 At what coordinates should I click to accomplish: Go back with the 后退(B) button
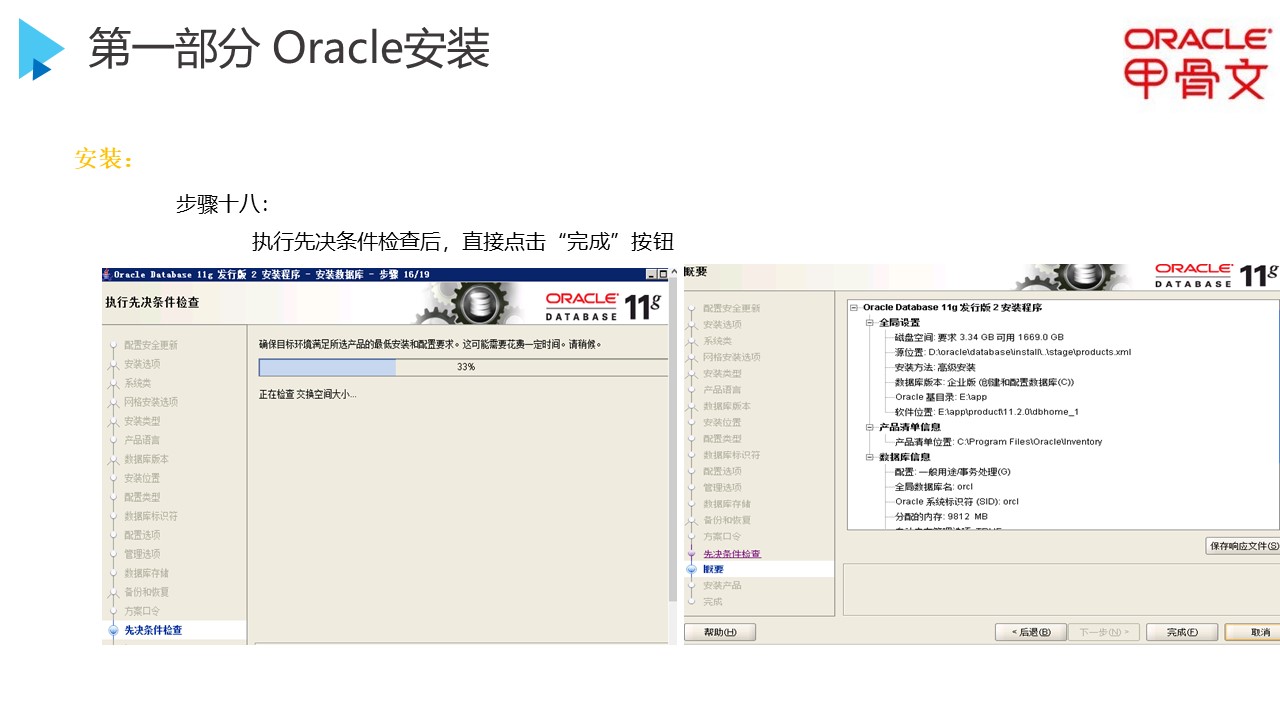[x=1030, y=632]
